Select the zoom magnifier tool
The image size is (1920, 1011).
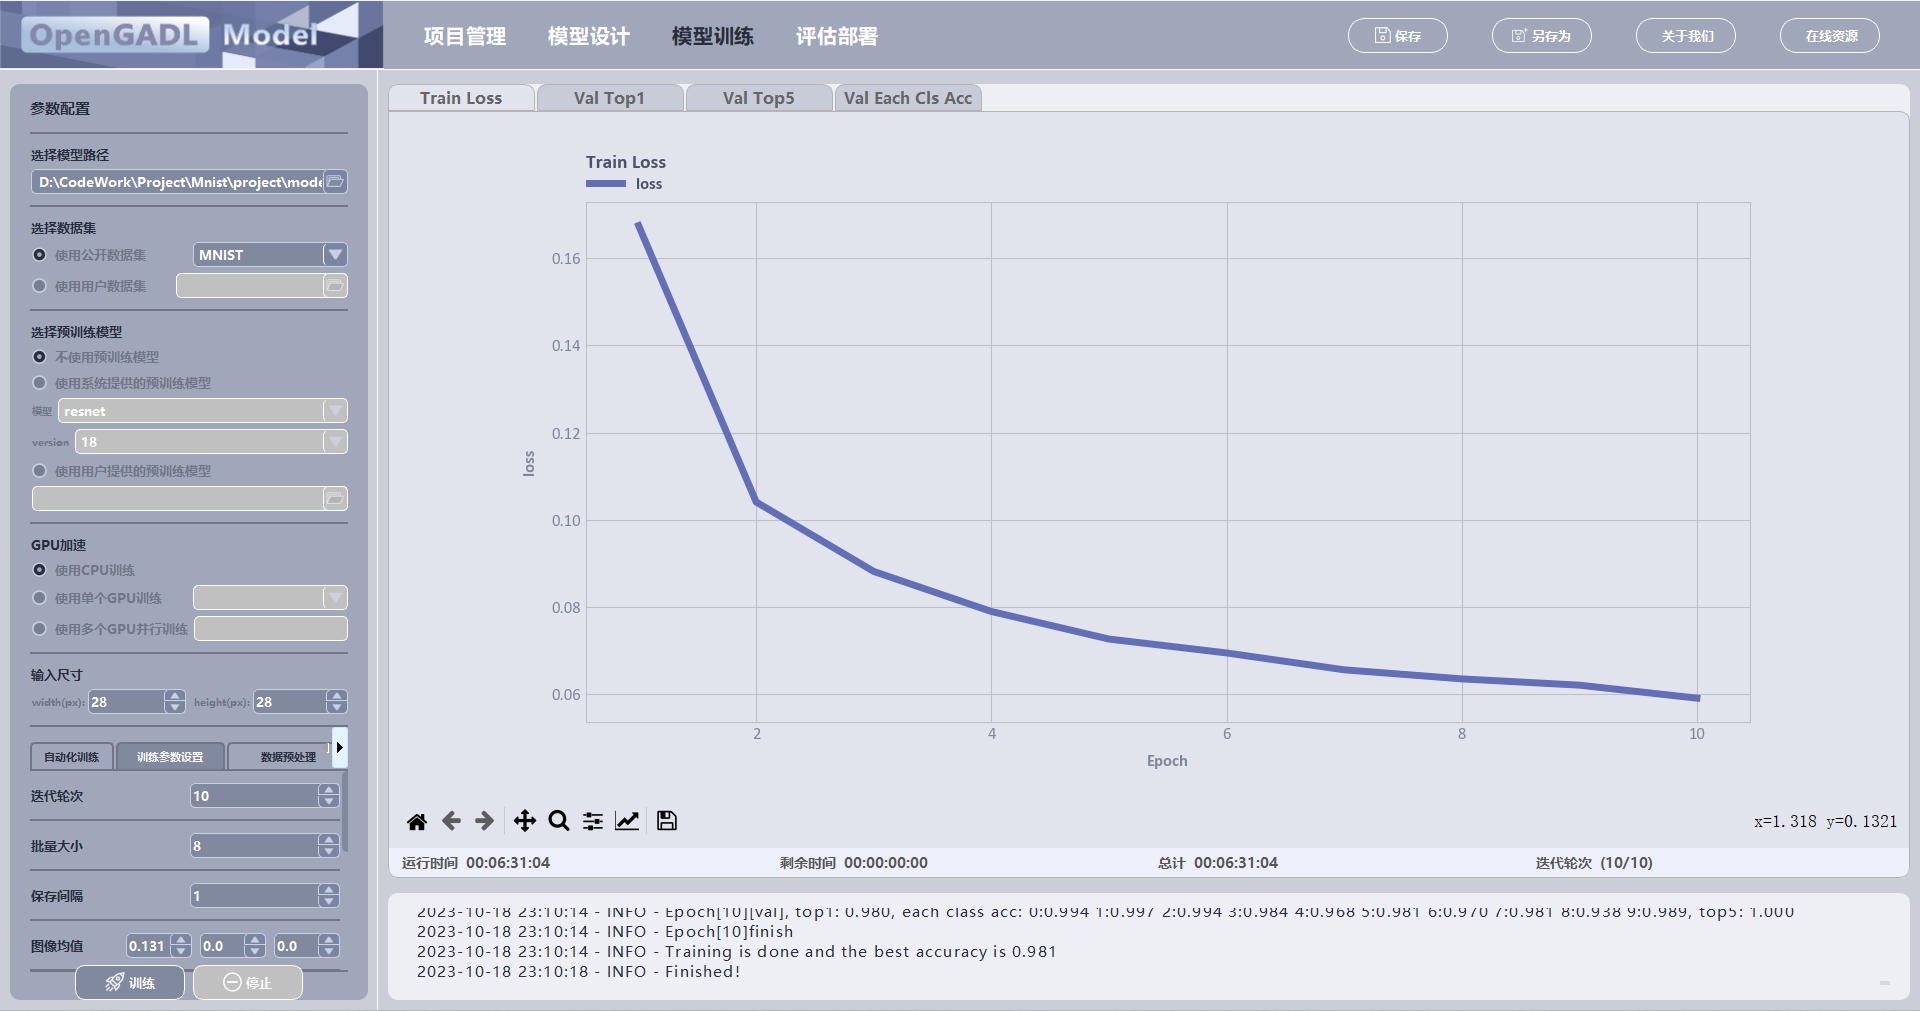(559, 821)
